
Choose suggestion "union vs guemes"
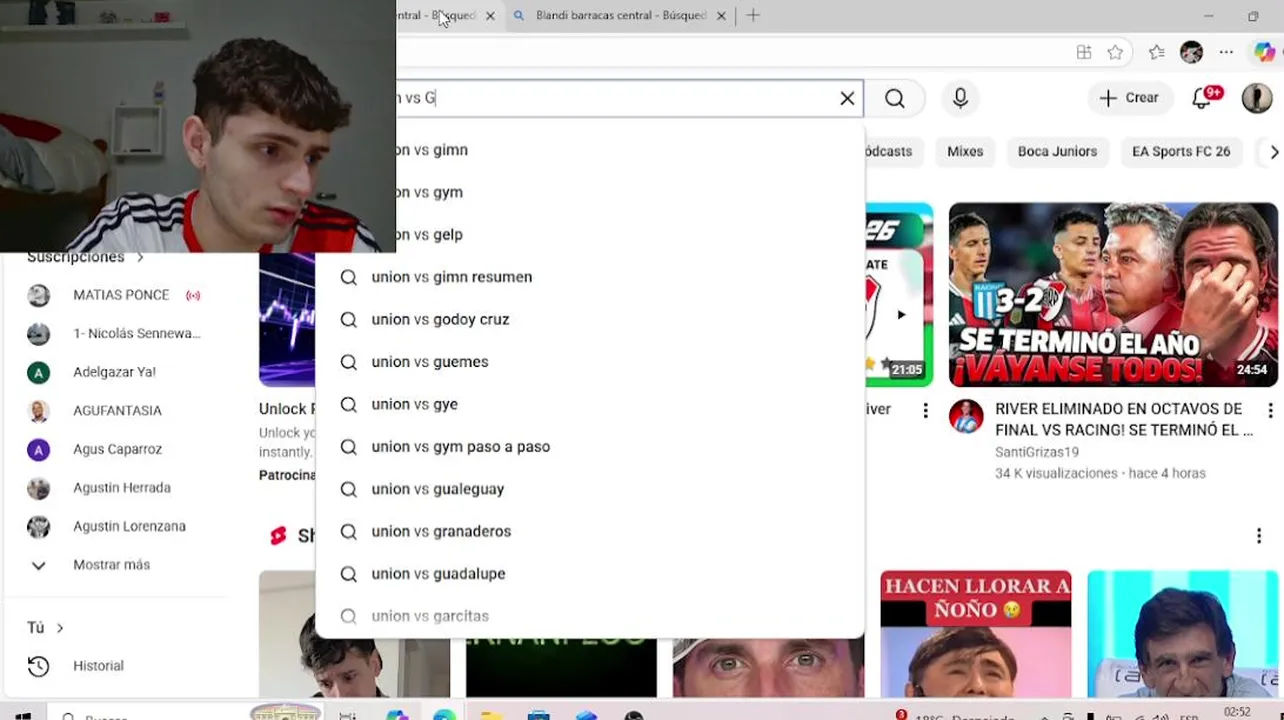[590, 362]
